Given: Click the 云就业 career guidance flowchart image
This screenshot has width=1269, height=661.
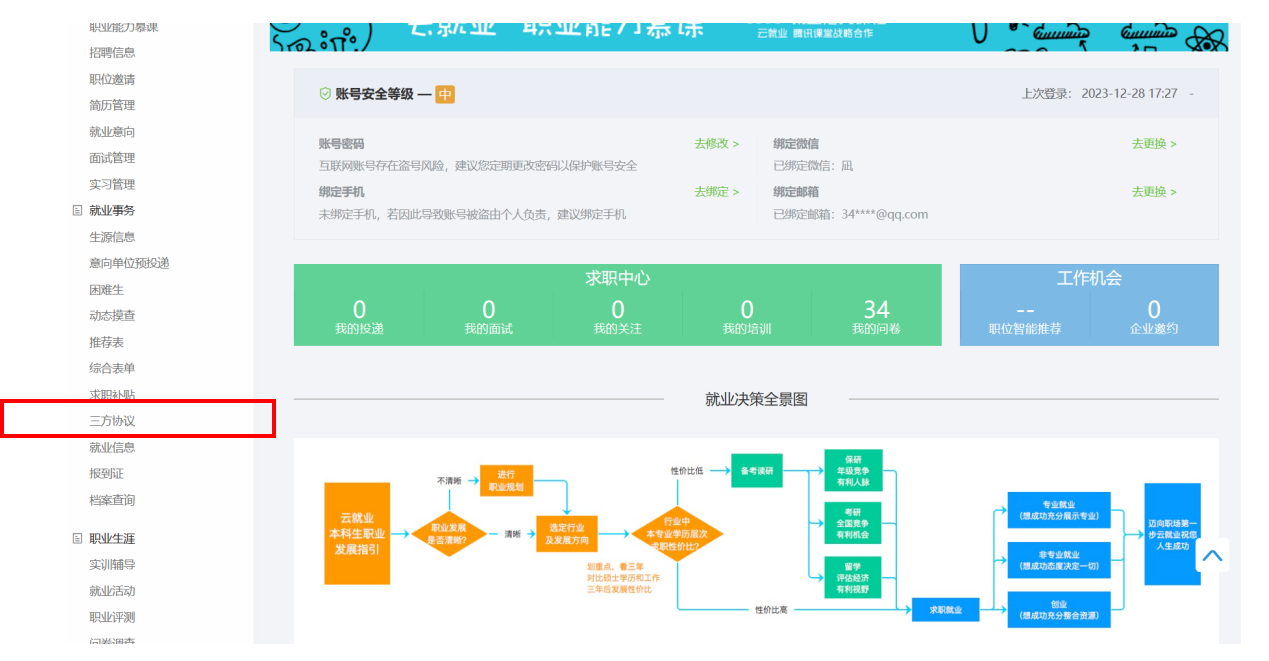Looking at the screenshot, I should (x=756, y=540).
